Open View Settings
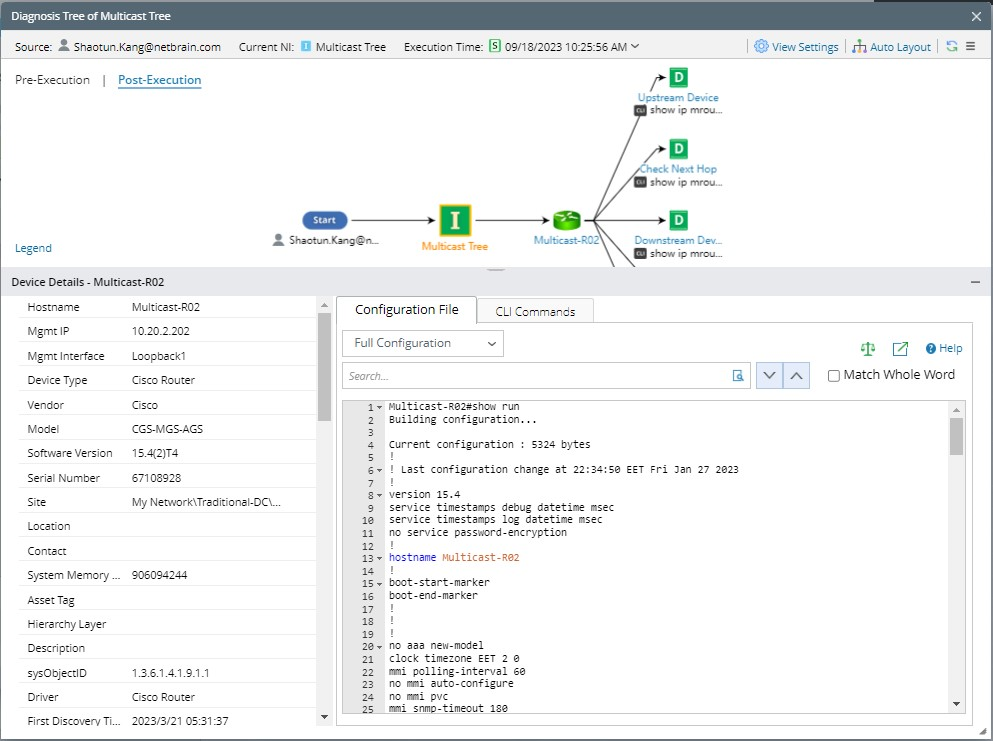Screen dimensions: 993x741 796,47
